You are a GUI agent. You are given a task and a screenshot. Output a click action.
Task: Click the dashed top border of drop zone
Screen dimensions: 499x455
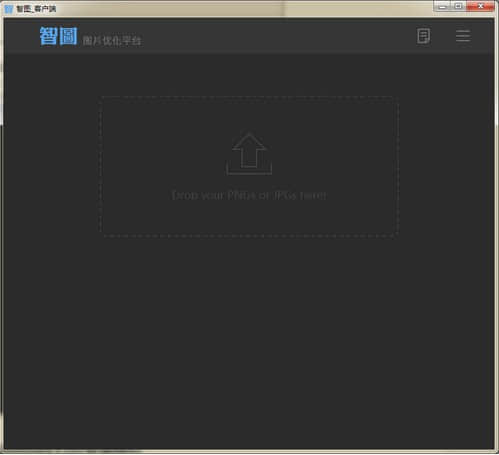tap(249, 97)
